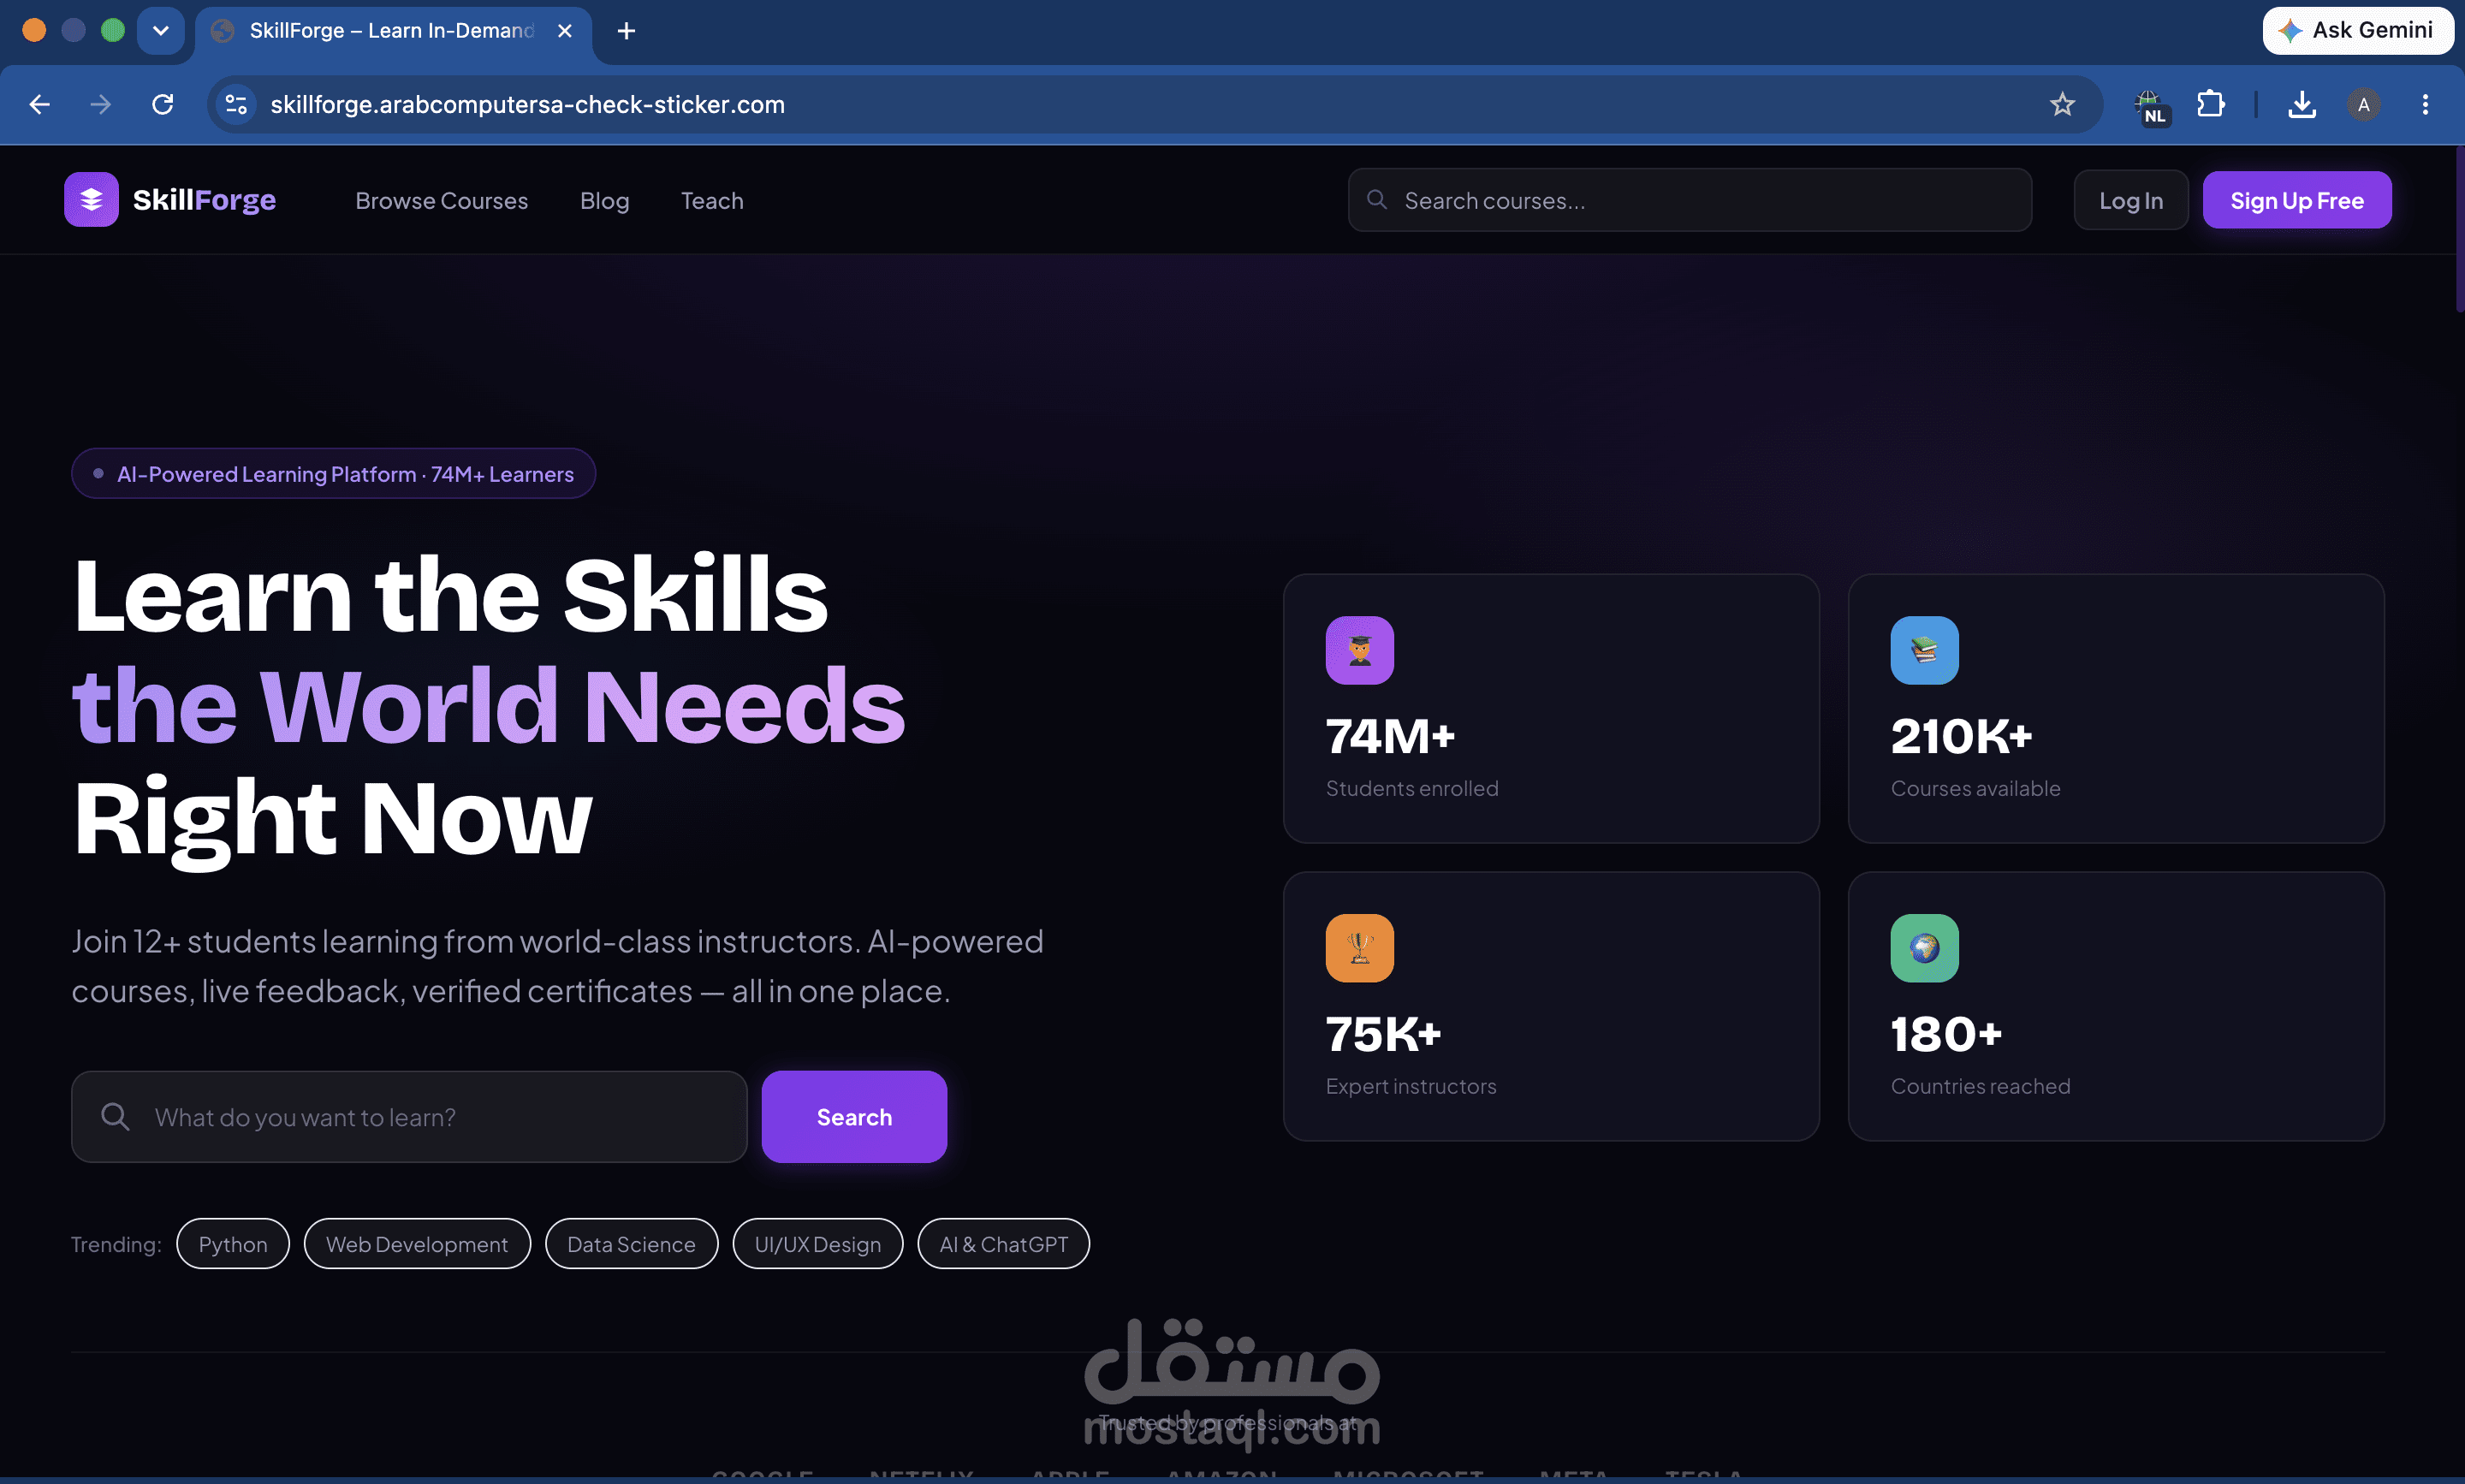Focus the 'What do you want to learn?' field
The height and width of the screenshot is (1484, 2465).
tap(409, 1116)
